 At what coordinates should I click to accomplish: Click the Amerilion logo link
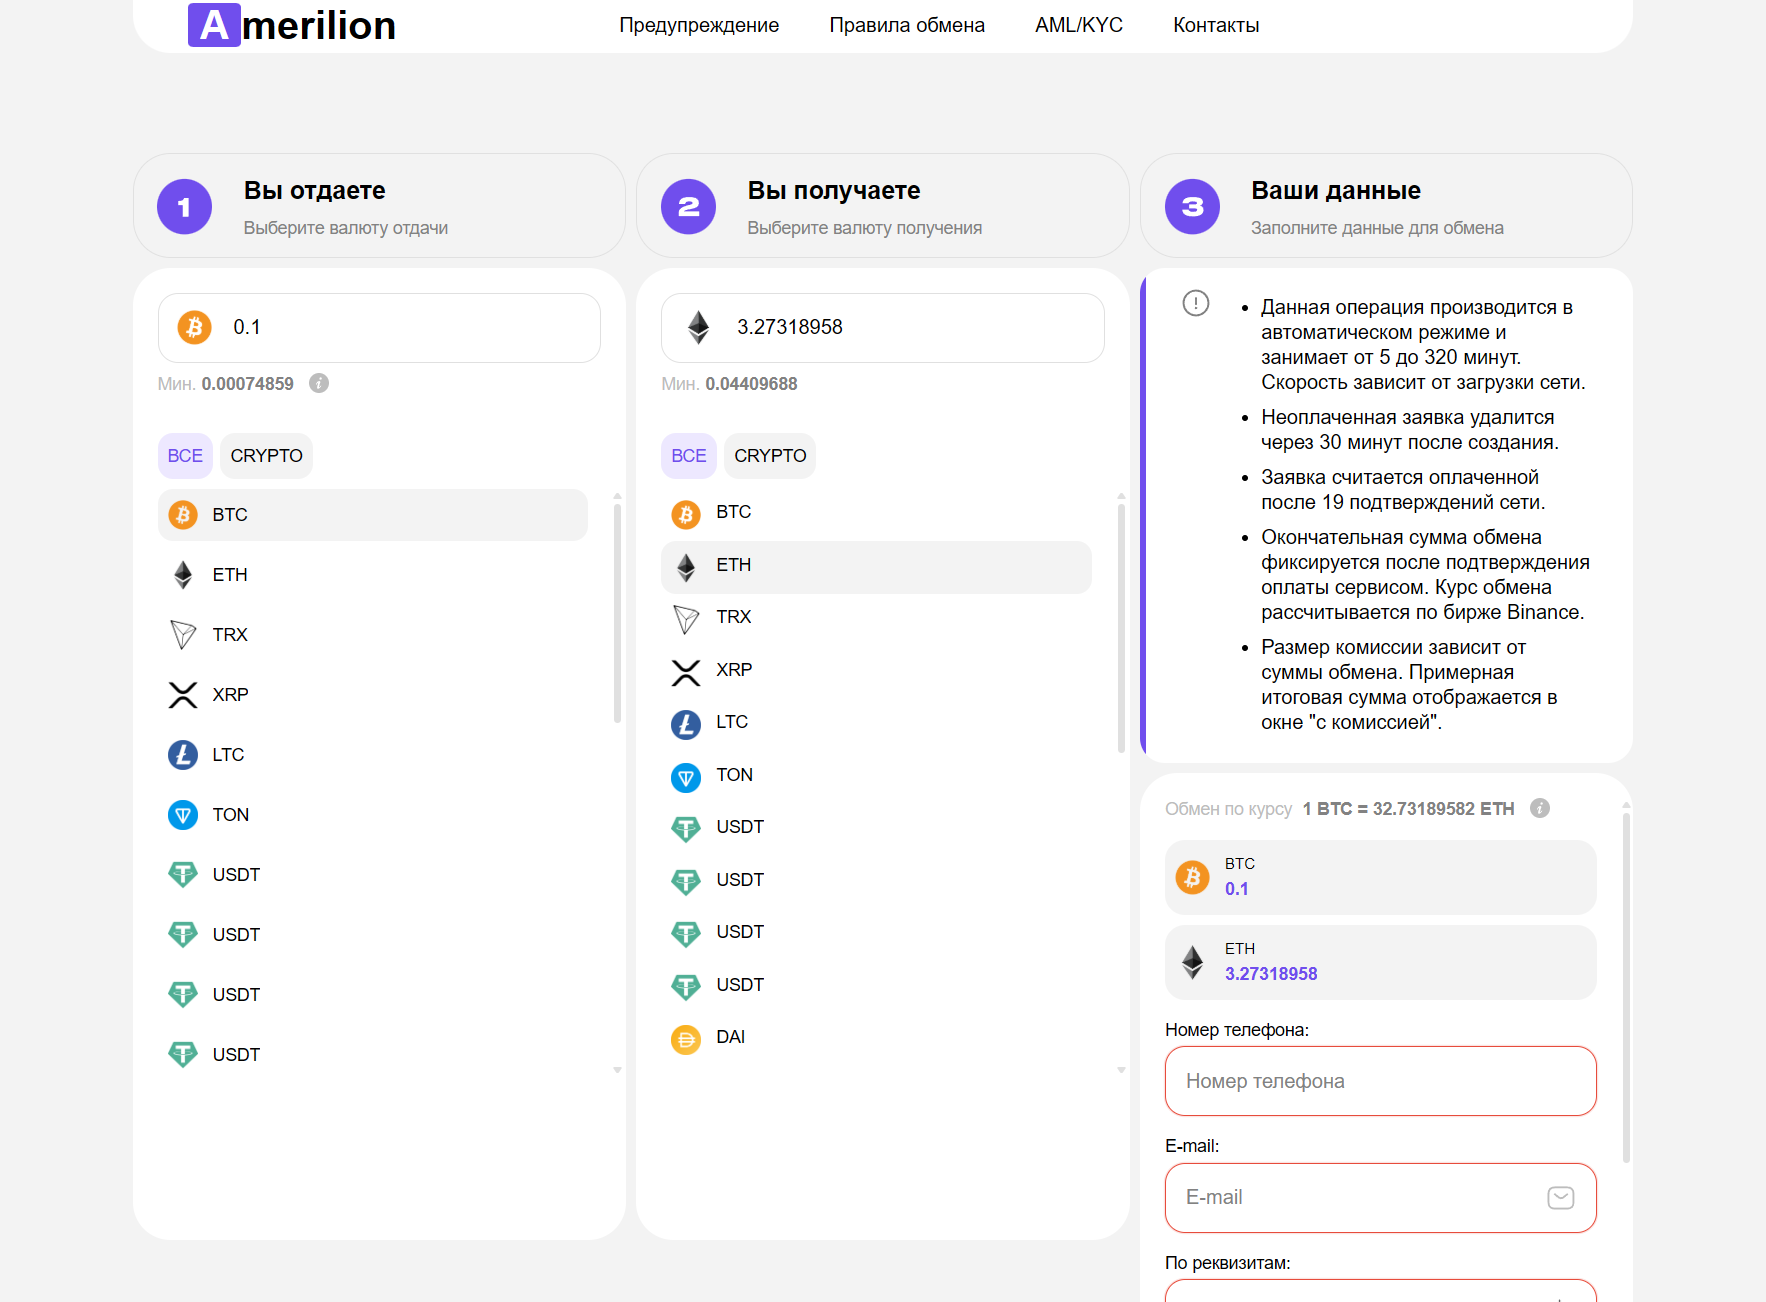(291, 25)
